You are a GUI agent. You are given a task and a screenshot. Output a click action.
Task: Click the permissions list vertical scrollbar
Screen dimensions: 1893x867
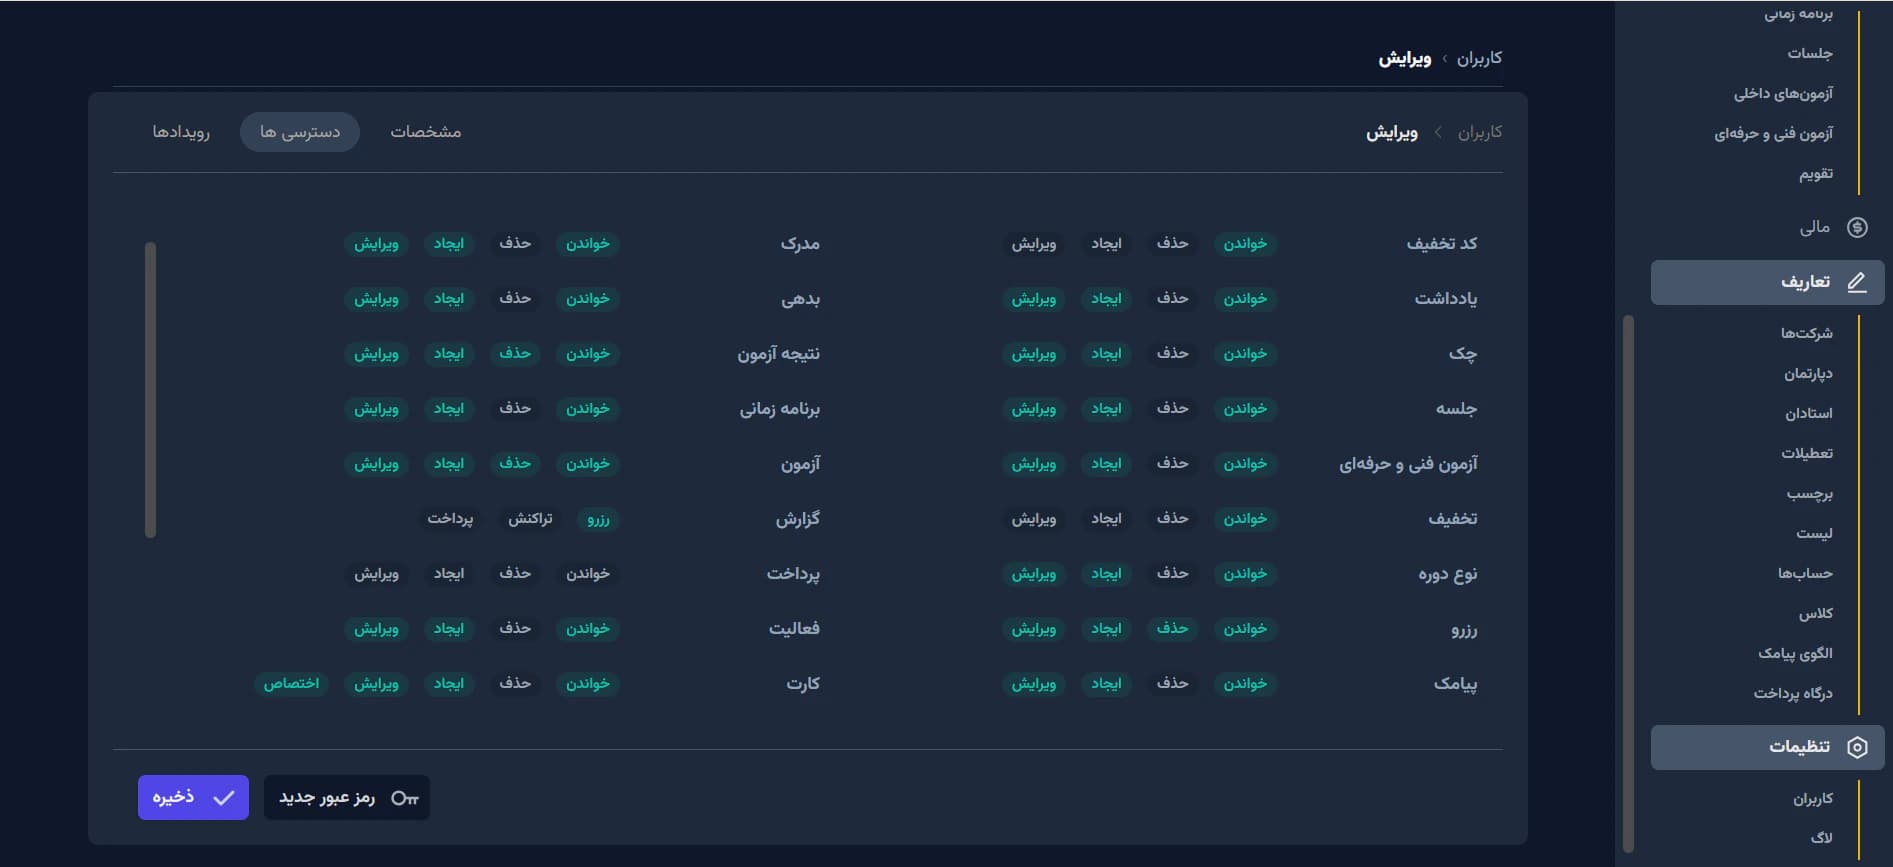pos(150,390)
